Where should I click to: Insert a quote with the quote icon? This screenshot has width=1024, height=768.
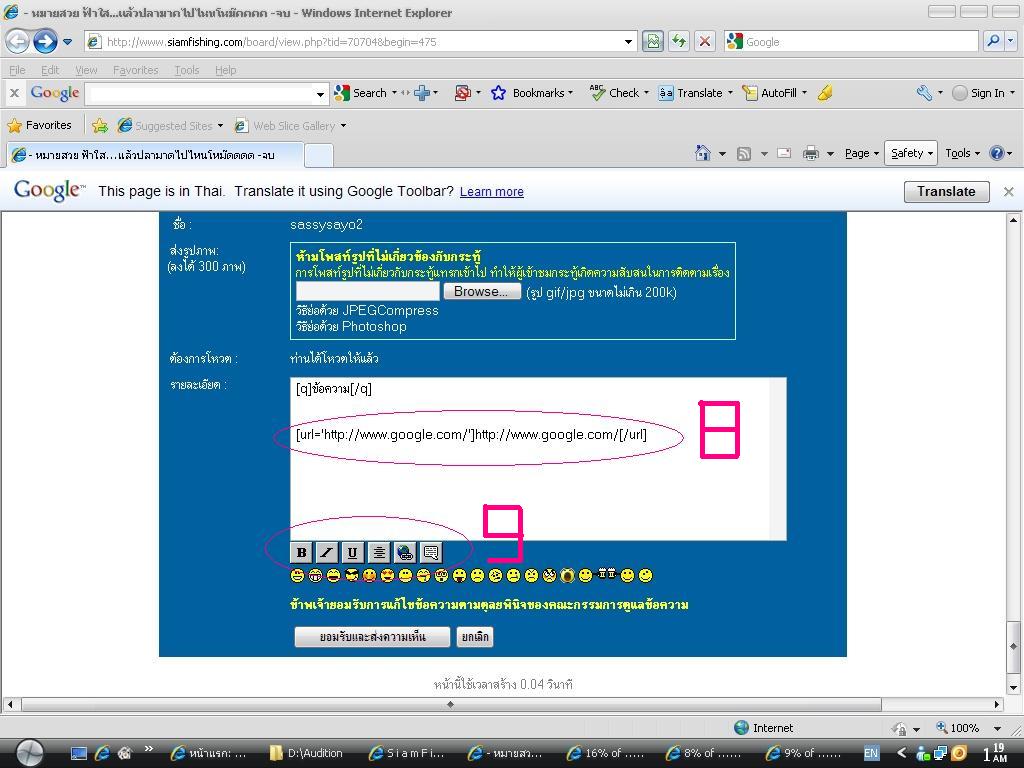click(x=430, y=552)
